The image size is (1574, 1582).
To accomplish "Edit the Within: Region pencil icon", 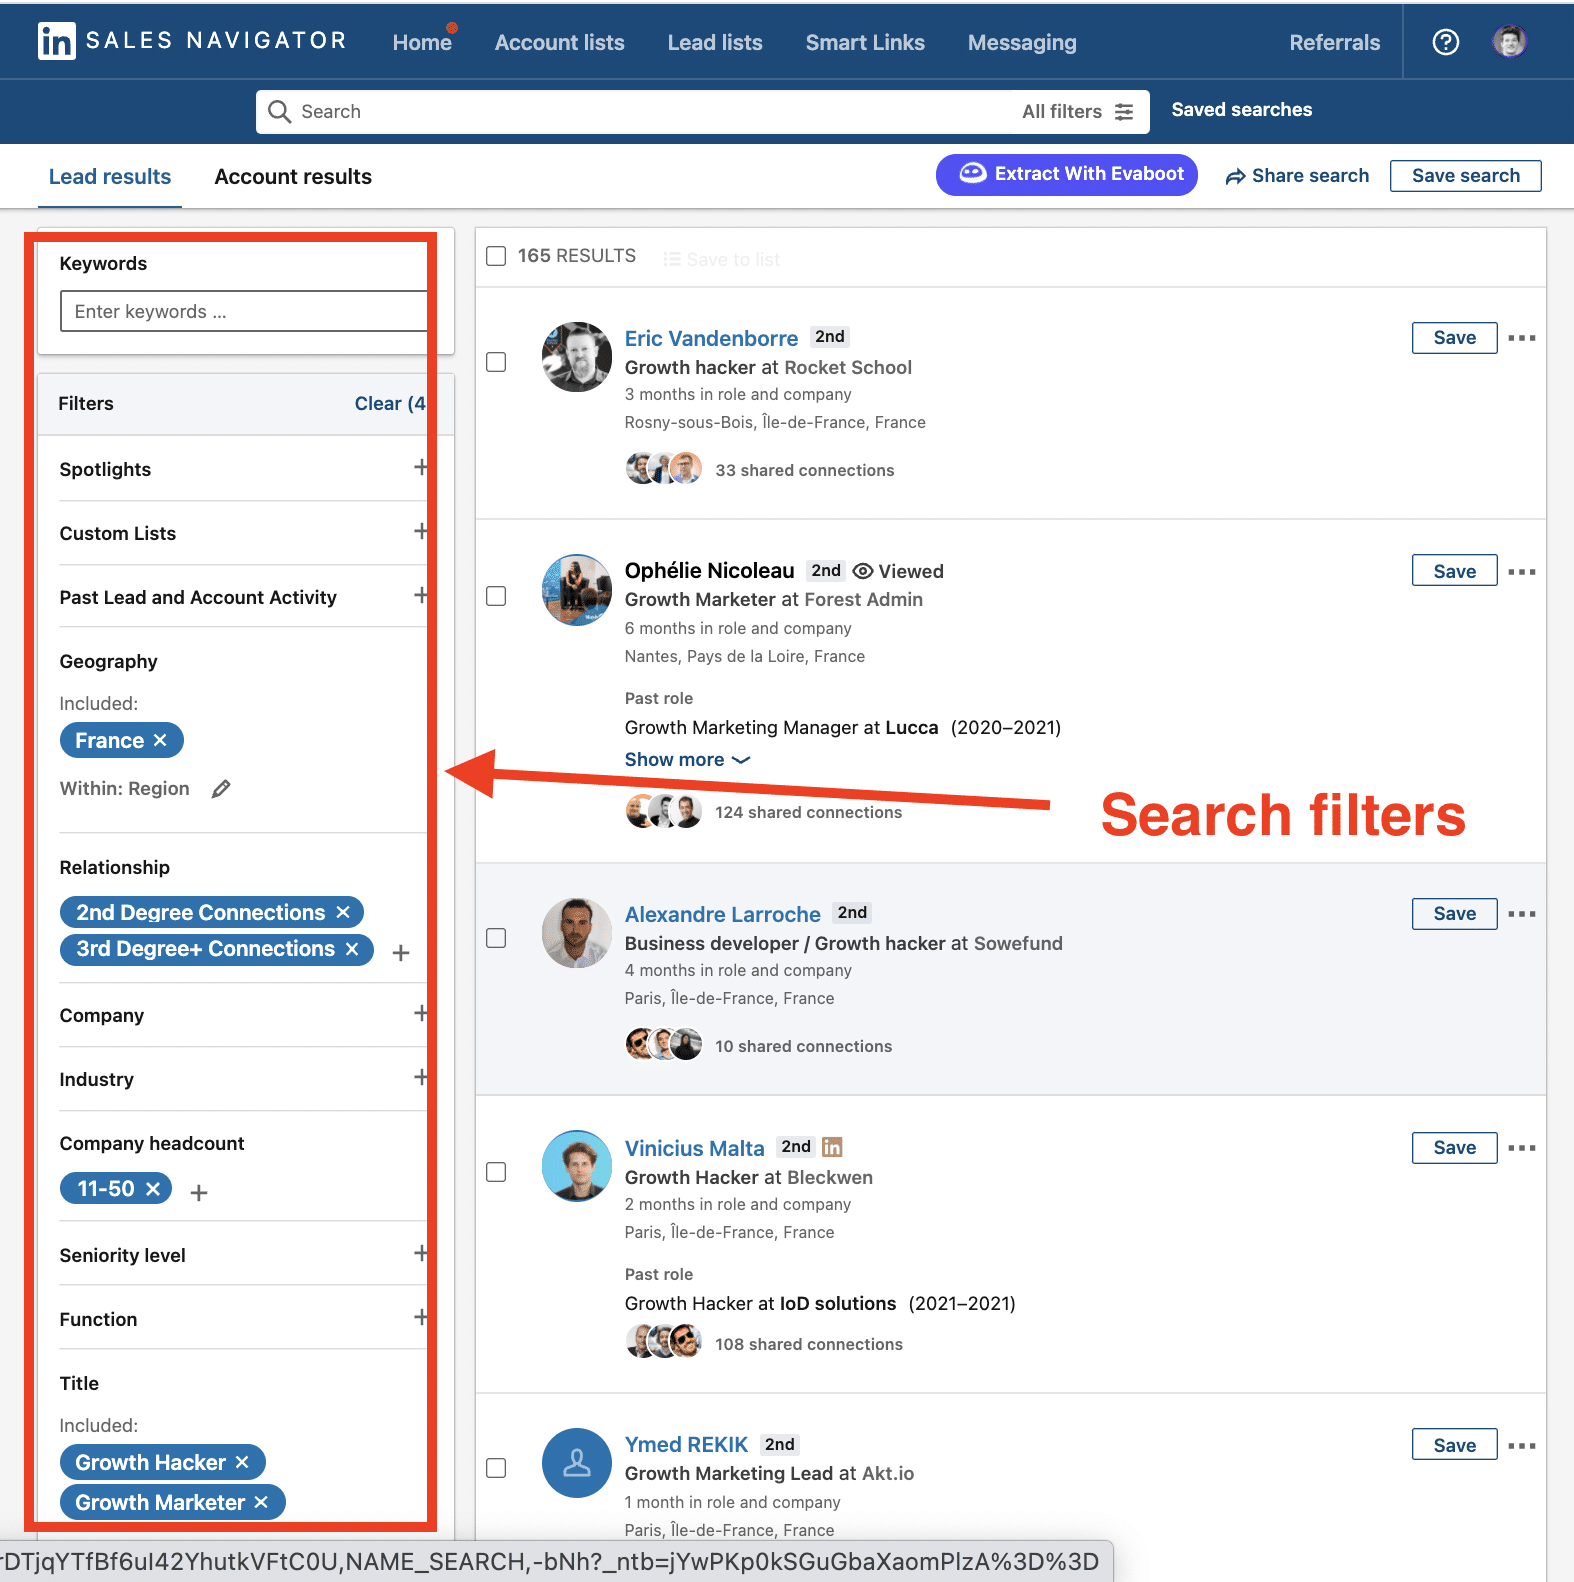I will [x=221, y=789].
